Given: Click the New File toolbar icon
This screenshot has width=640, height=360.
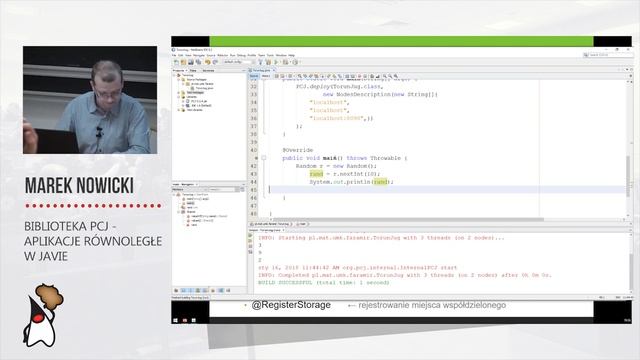Looking at the screenshot, I should [176, 62].
